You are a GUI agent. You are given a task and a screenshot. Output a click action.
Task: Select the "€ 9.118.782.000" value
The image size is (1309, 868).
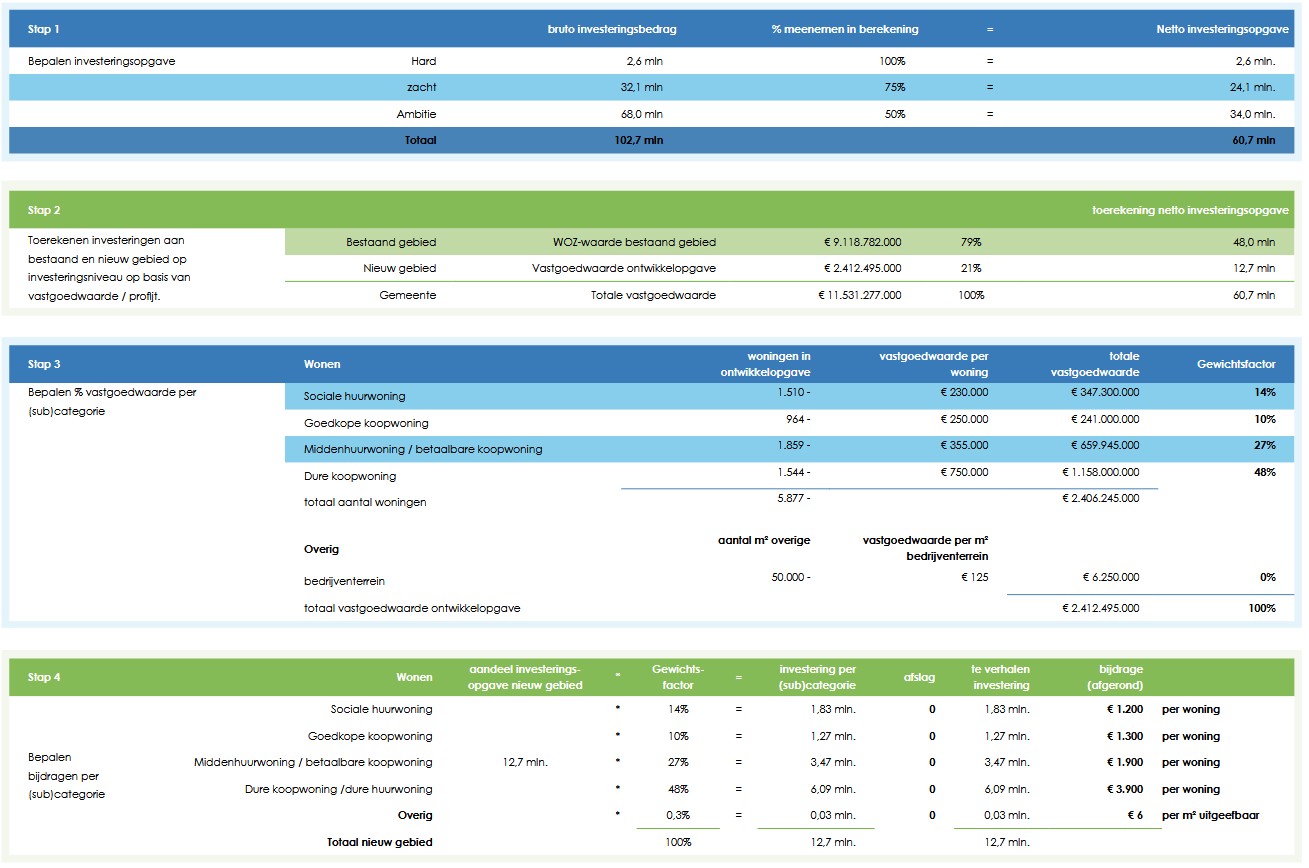pyautogui.click(x=862, y=242)
